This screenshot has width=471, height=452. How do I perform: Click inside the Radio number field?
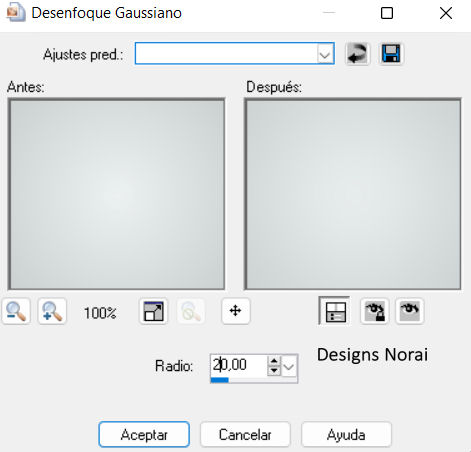pyautogui.click(x=239, y=366)
